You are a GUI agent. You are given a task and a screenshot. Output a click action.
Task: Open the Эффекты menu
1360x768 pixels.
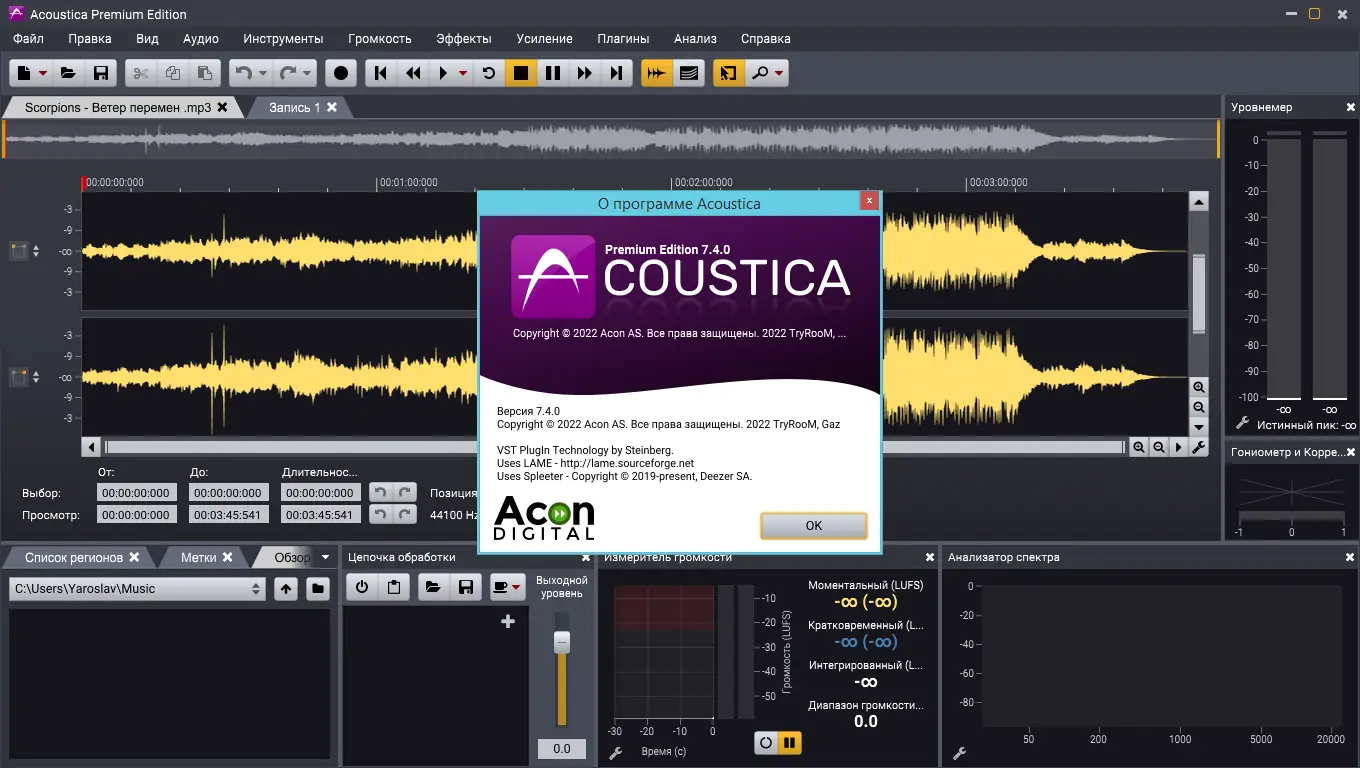[464, 38]
